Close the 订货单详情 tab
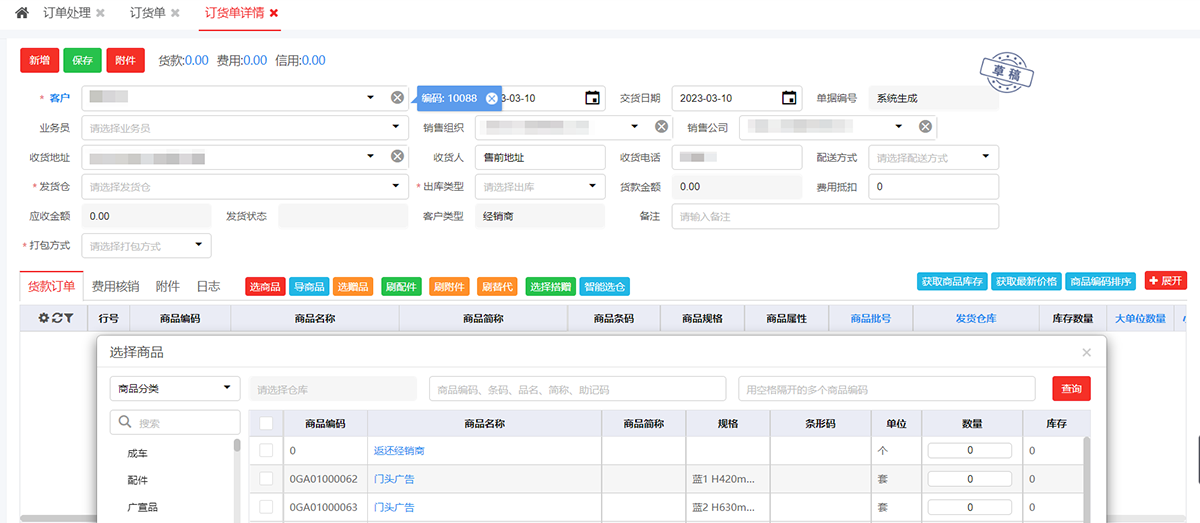Viewport: 1200px width, 523px height. point(274,13)
